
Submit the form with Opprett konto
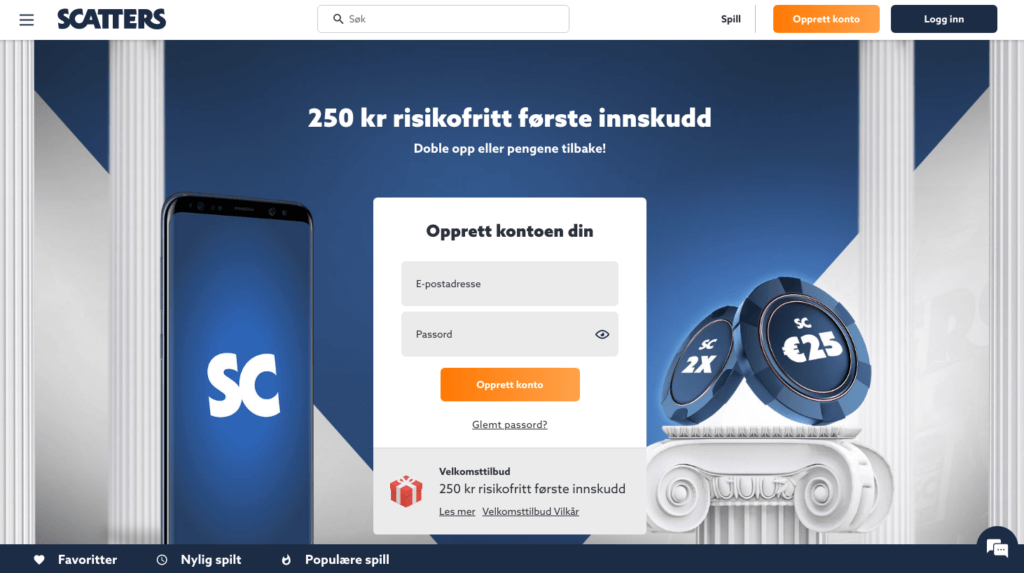coord(510,384)
